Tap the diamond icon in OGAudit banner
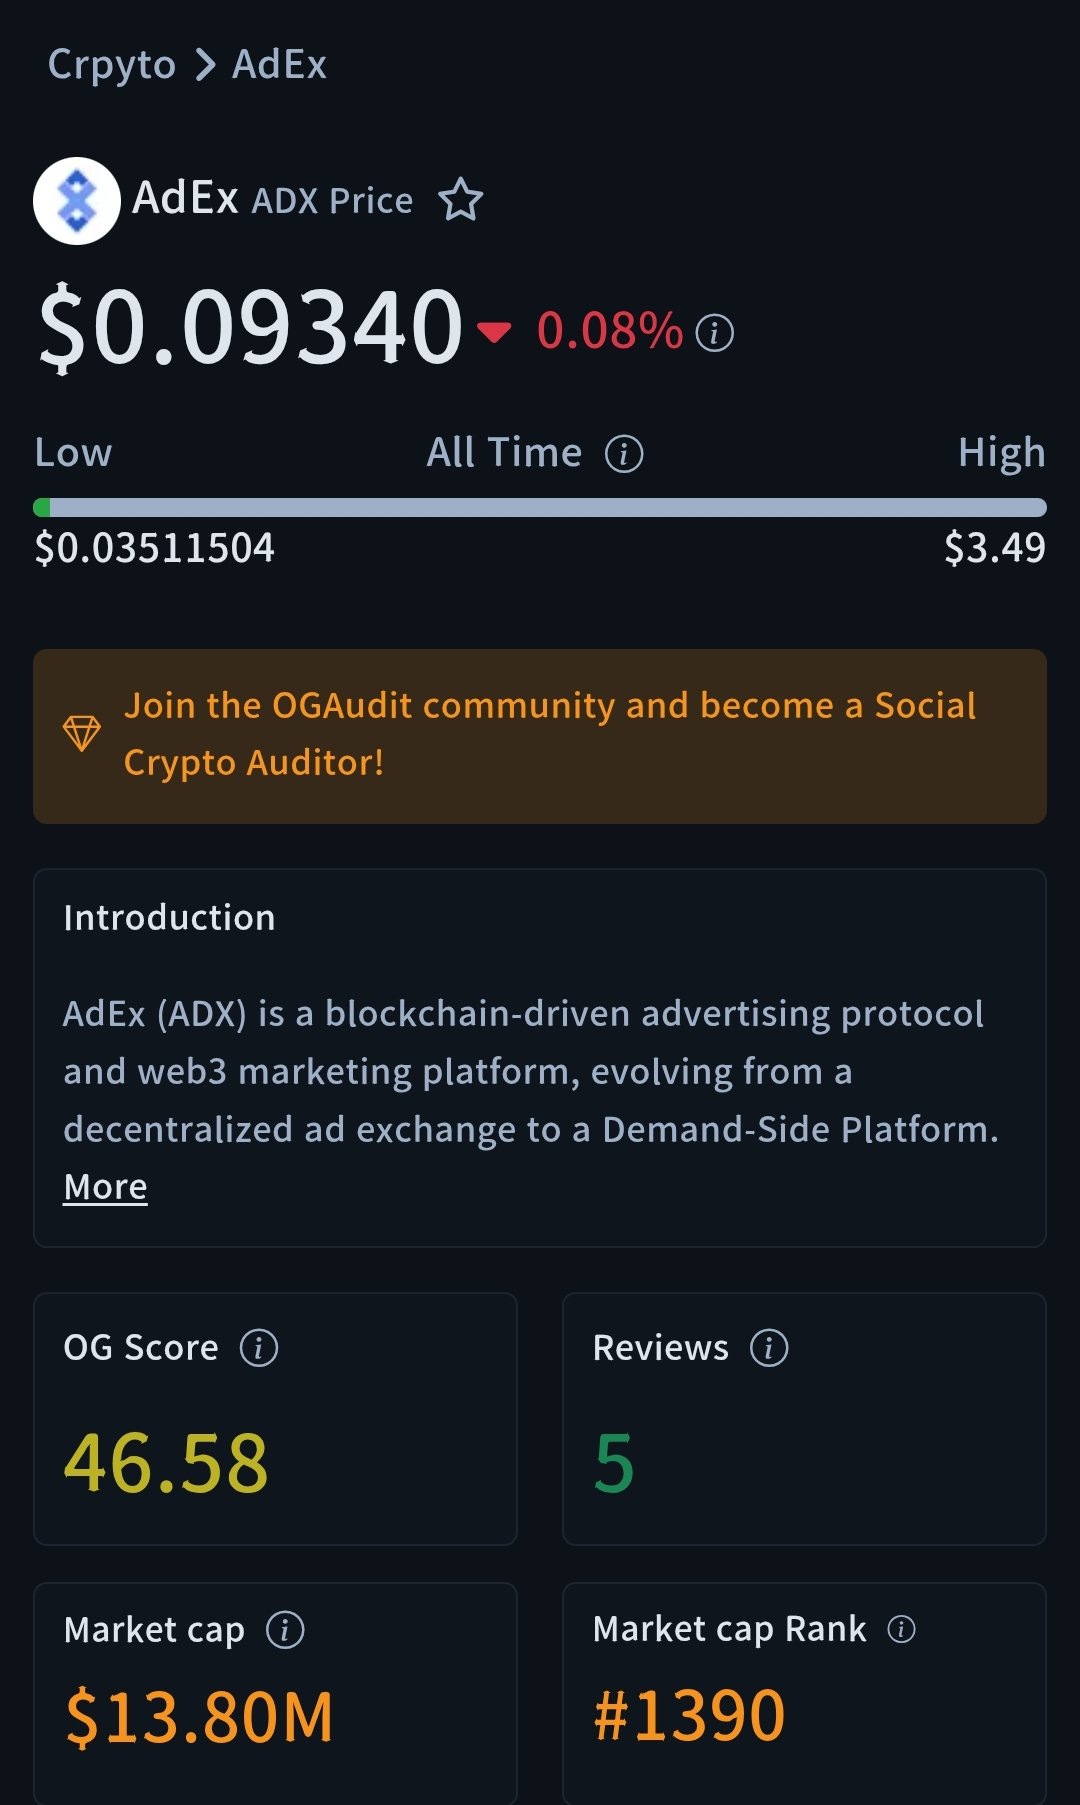This screenshot has width=1080, height=1805. tap(82, 734)
